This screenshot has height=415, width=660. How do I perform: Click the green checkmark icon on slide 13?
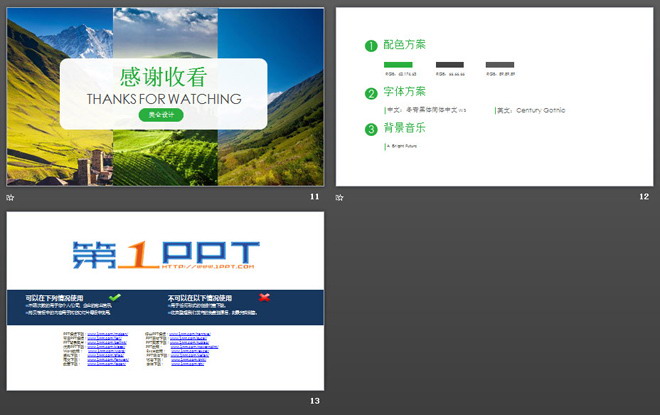114,297
